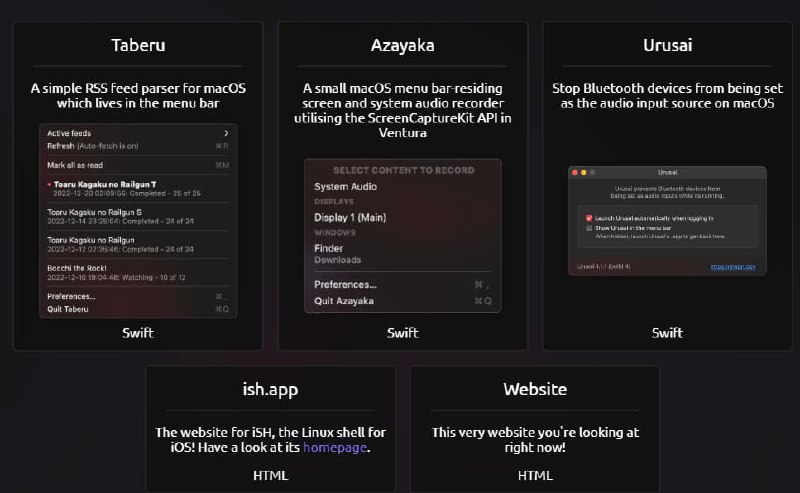800x493 pixels.
Task: Click the yellow minimize button in Urusai window
Action: pyautogui.click(x=583, y=173)
